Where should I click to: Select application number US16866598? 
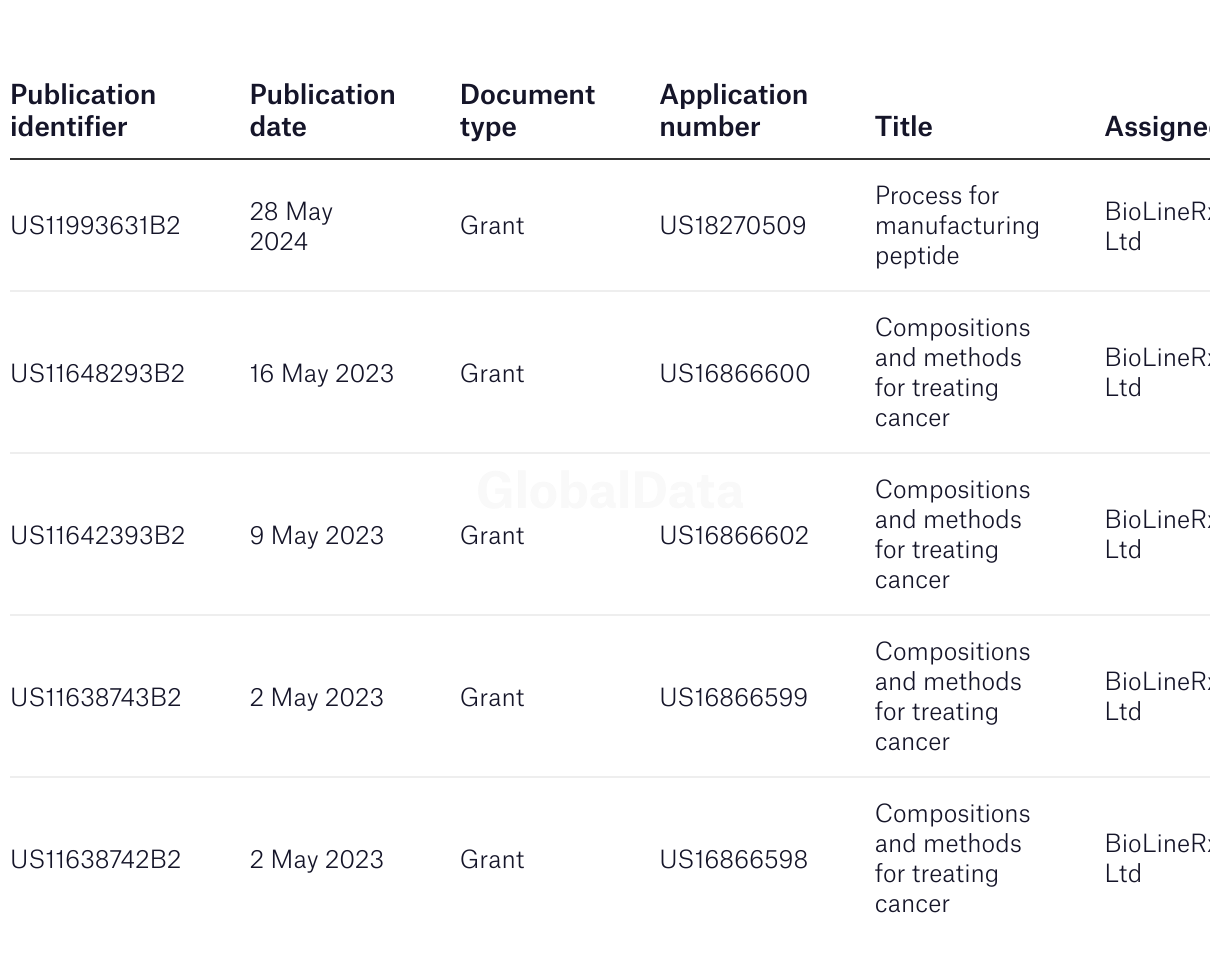point(733,860)
